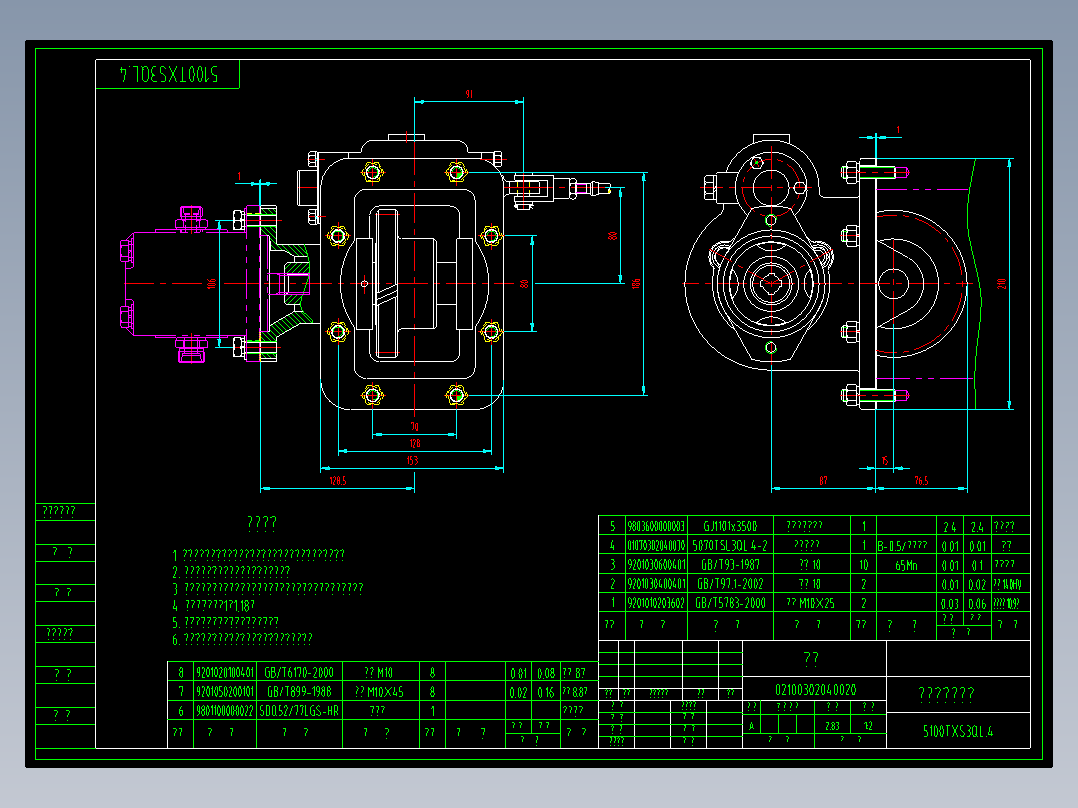Click the part code "9201010203602"
Image resolution: width=1078 pixels, height=808 pixels.
pos(656,603)
